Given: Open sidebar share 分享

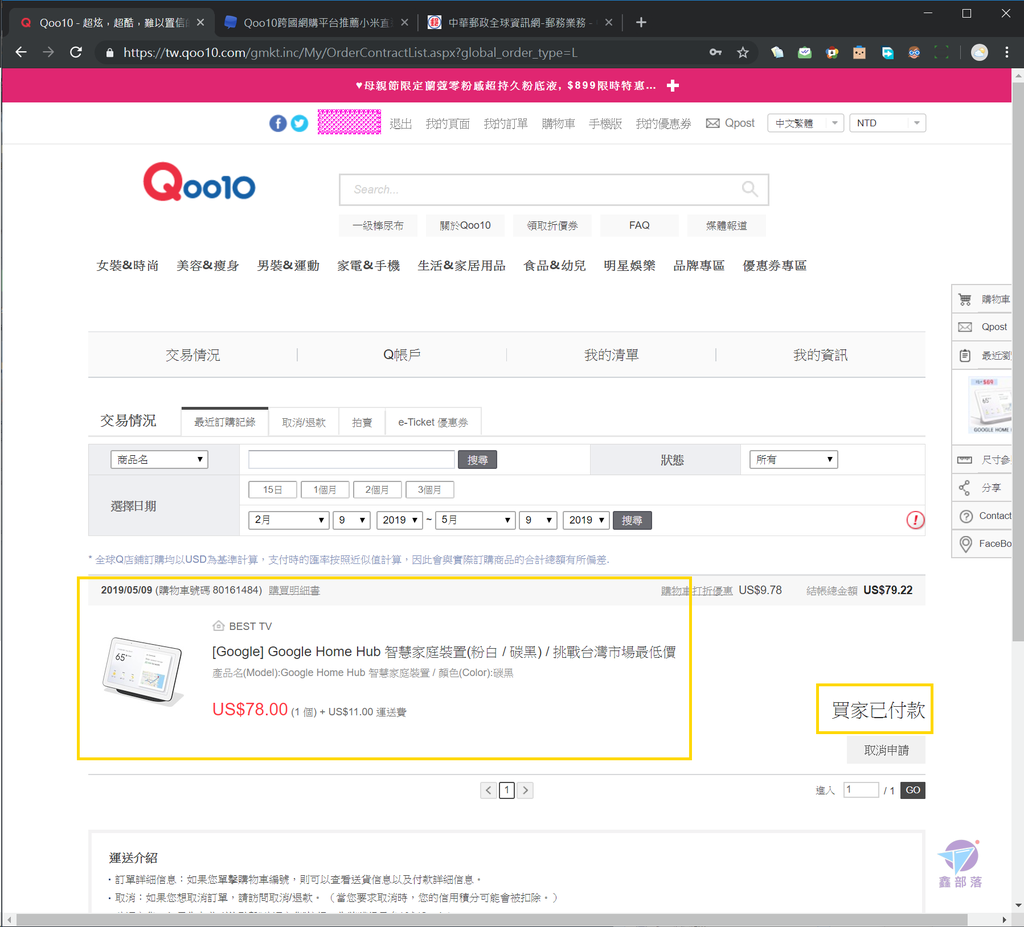Looking at the screenshot, I should (984, 488).
